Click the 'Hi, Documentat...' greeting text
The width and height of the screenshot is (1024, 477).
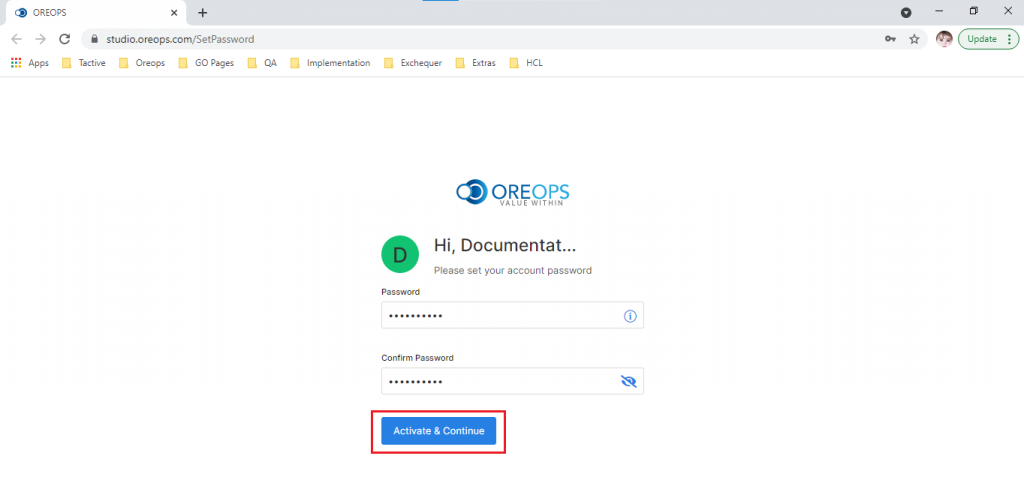click(x=505, y=246)
